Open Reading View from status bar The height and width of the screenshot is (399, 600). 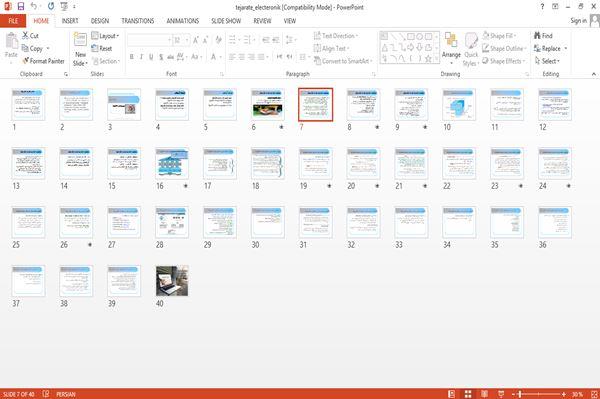(x=484, y=394)
